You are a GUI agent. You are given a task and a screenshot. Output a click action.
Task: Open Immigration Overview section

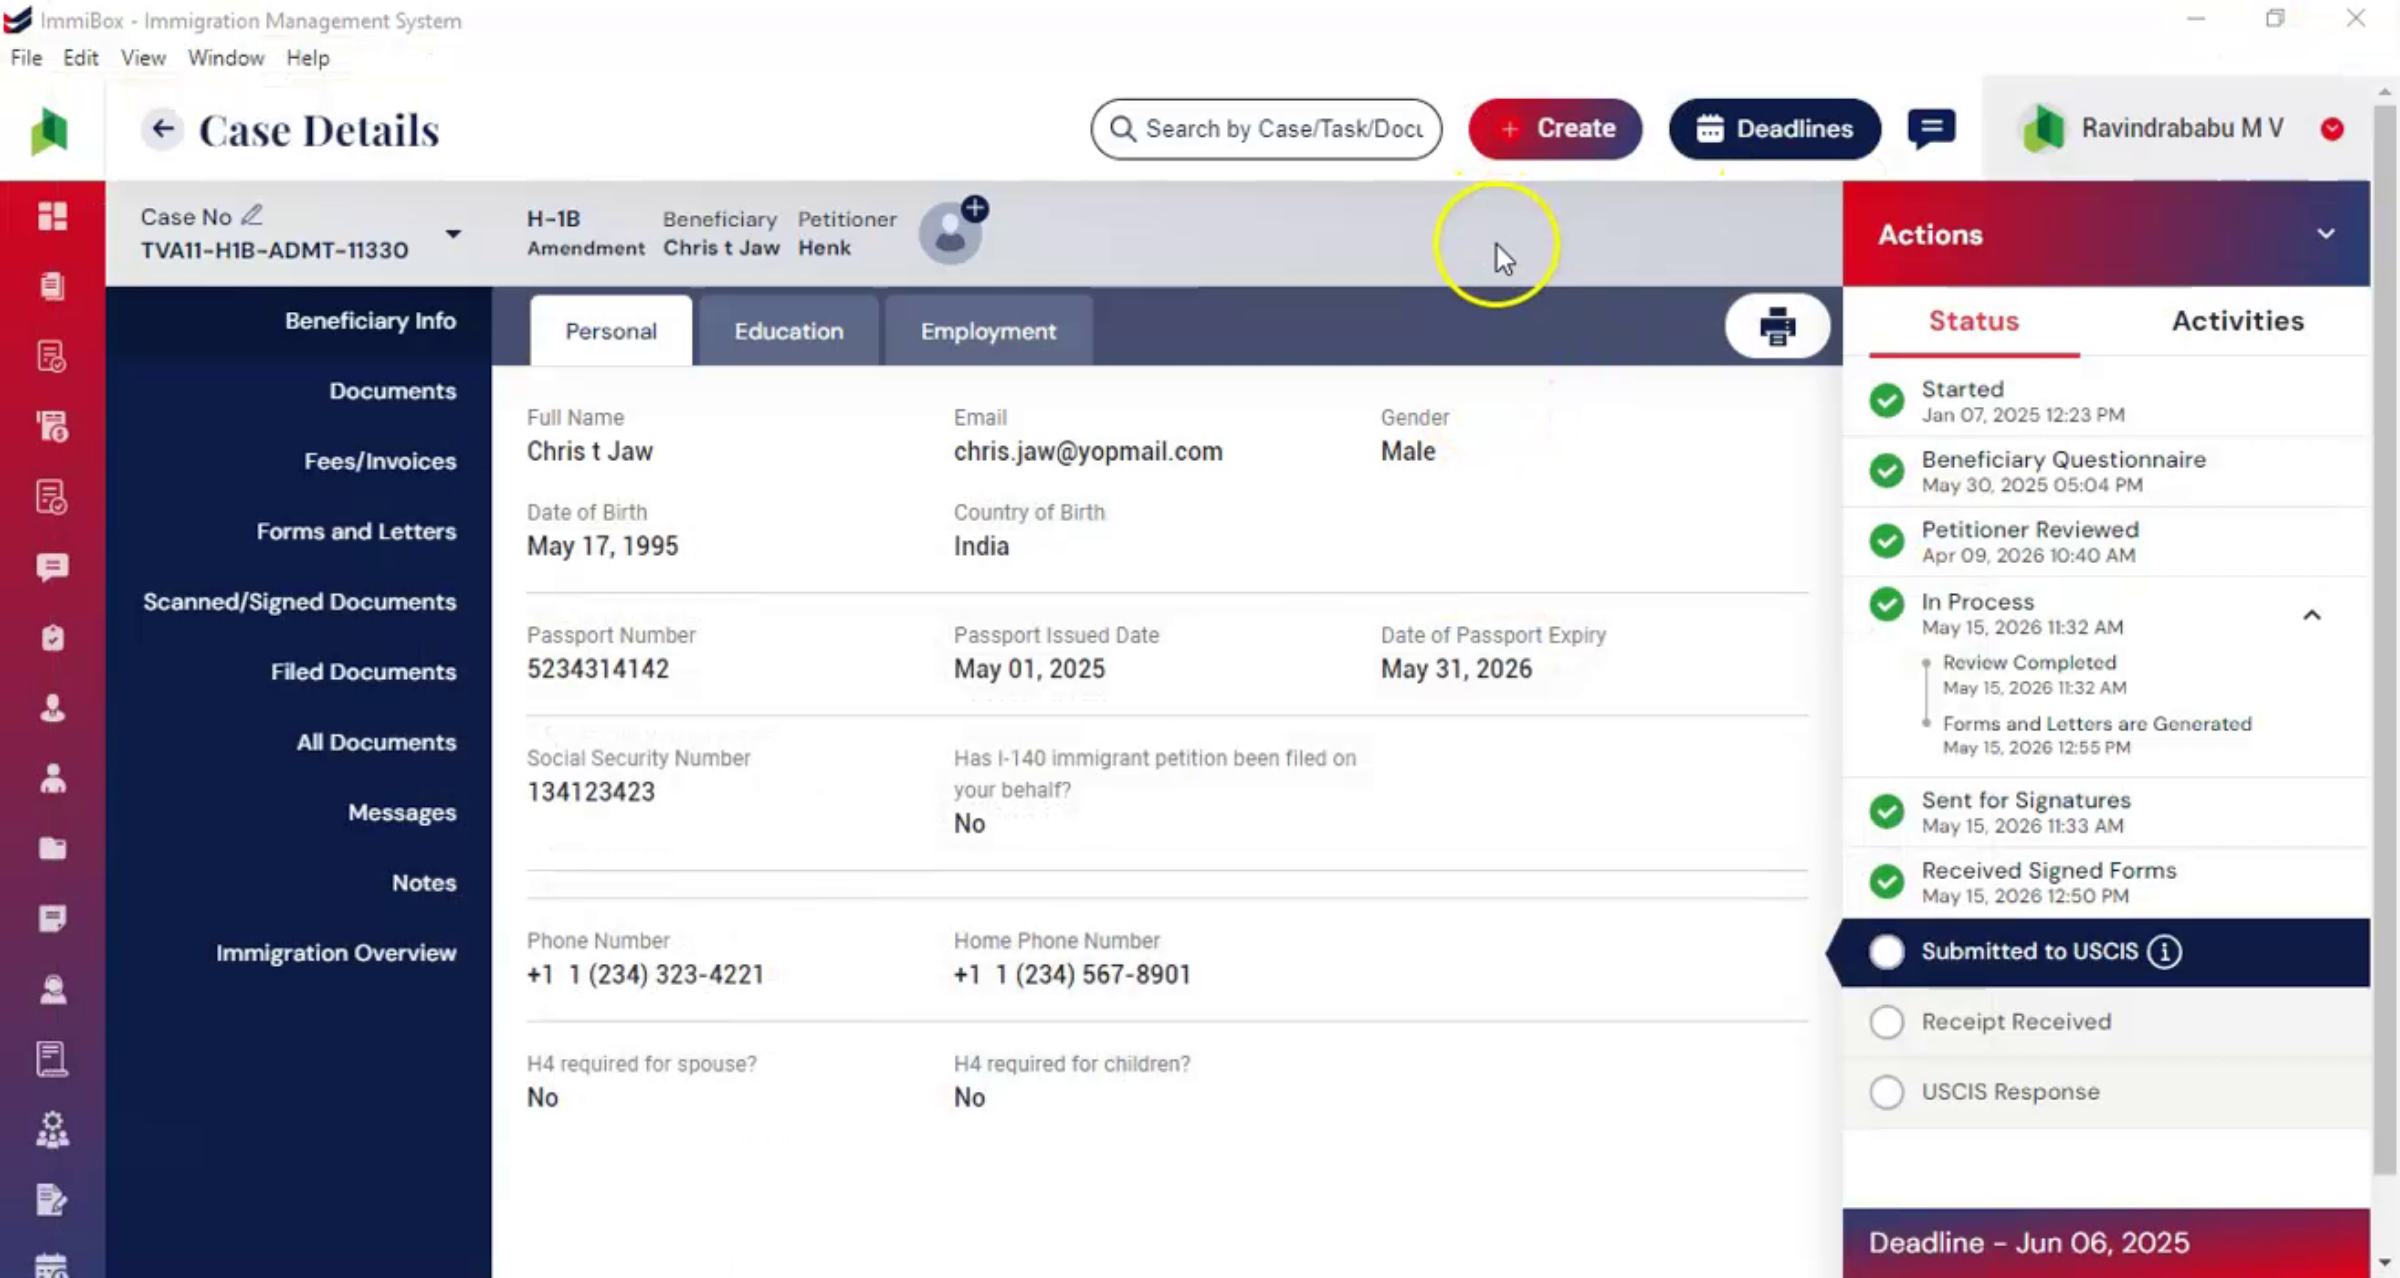point(336,953)
